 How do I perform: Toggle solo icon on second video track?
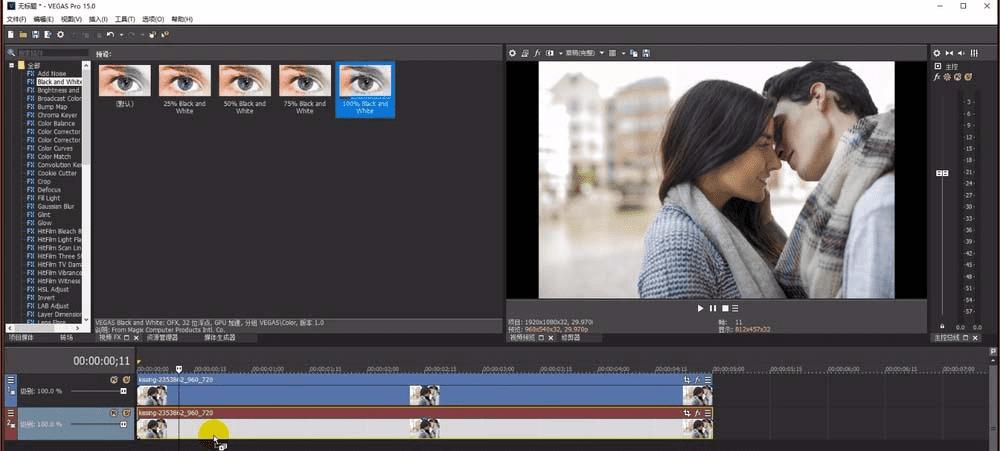click(126, 413)
